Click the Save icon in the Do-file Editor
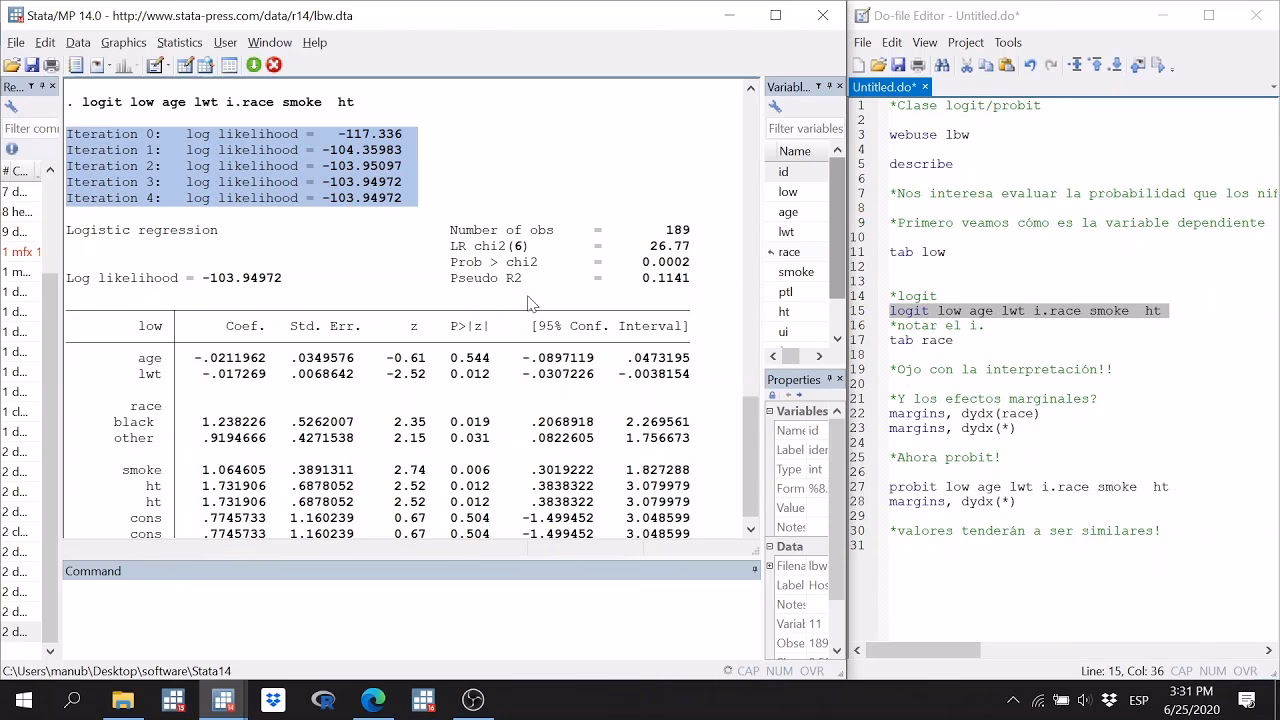This screenshot has width=1280, height=720. tap(898, 65)
